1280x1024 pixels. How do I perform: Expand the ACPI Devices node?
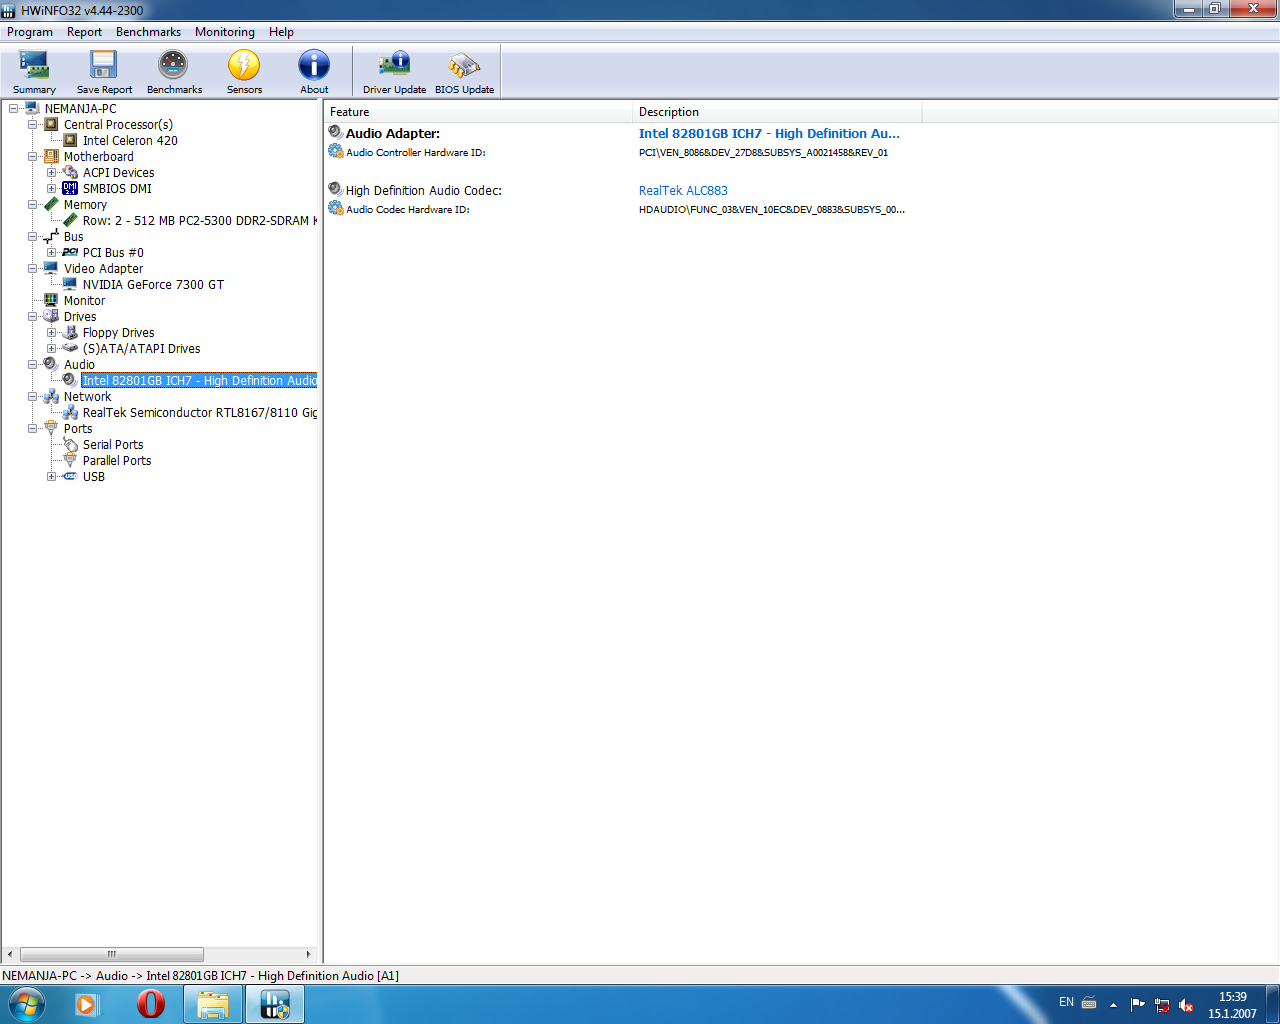(x=51, y=172)
